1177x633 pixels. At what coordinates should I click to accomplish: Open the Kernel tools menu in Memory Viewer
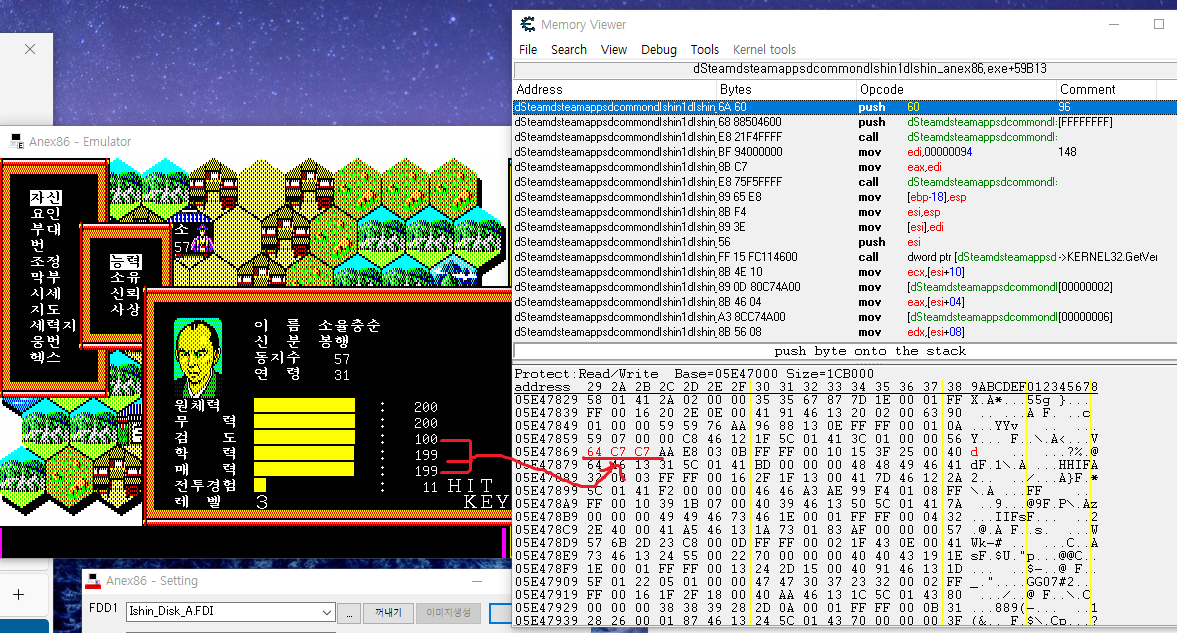click(x=764, y=50)
